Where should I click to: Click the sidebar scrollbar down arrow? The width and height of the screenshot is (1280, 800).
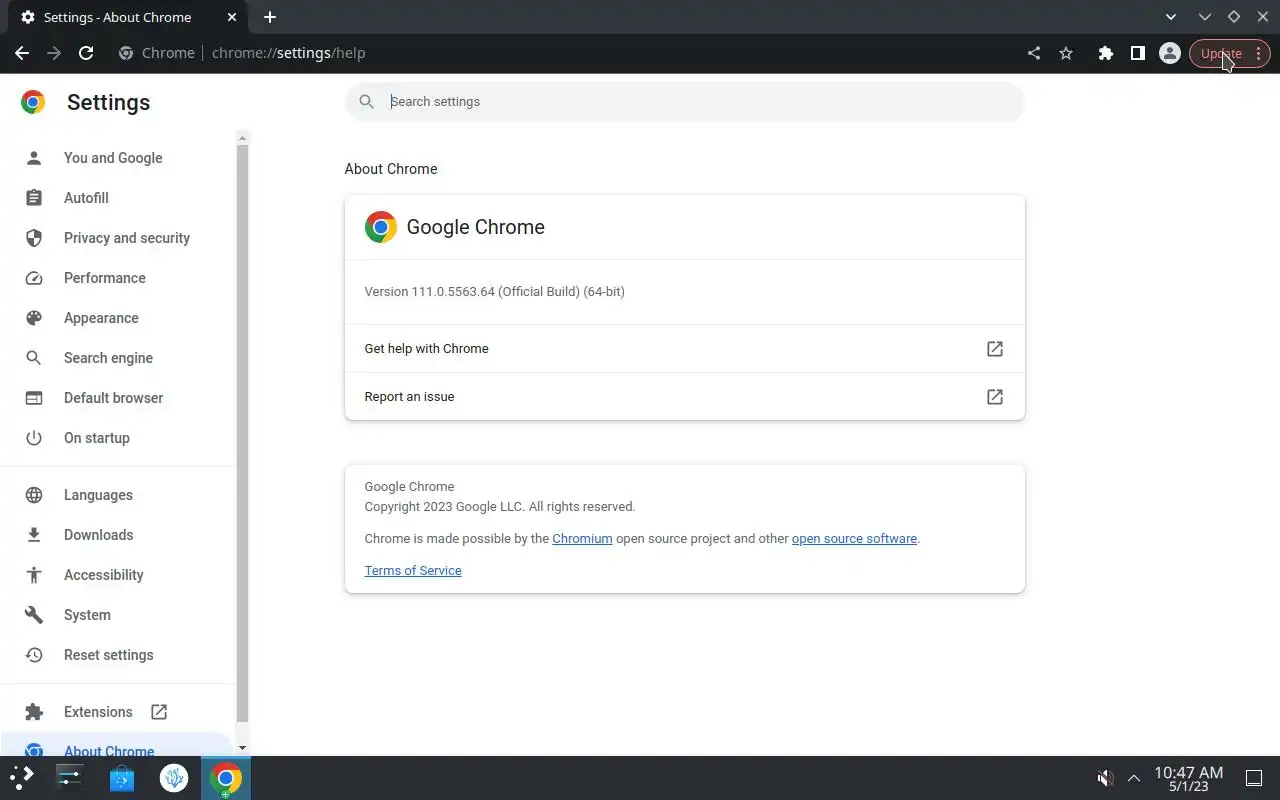[x=241, y=748]
